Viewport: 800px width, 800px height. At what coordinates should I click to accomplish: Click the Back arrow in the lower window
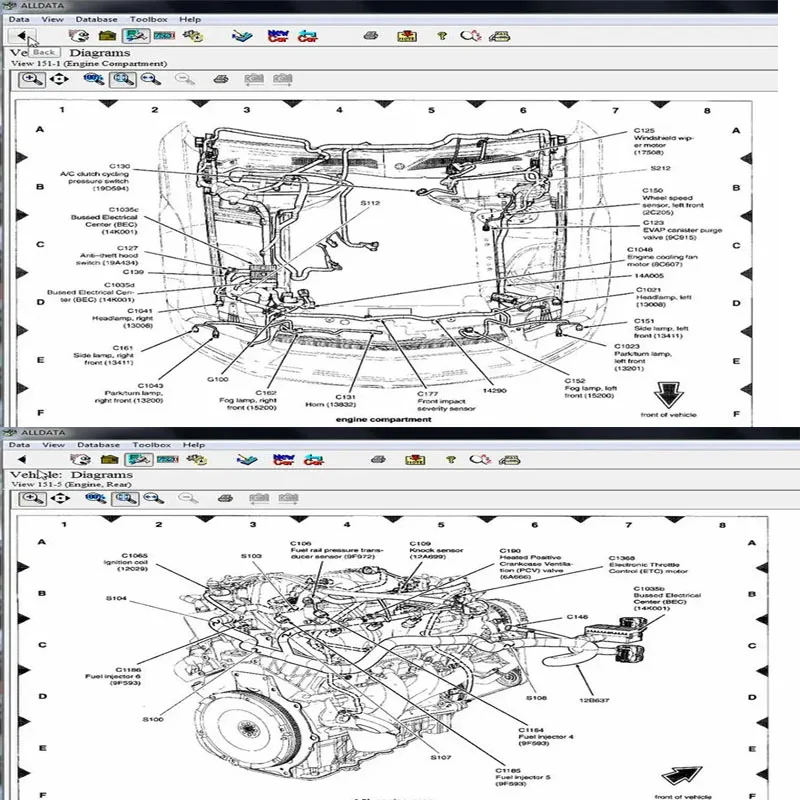pyautogui.click(x=21, y=460)
